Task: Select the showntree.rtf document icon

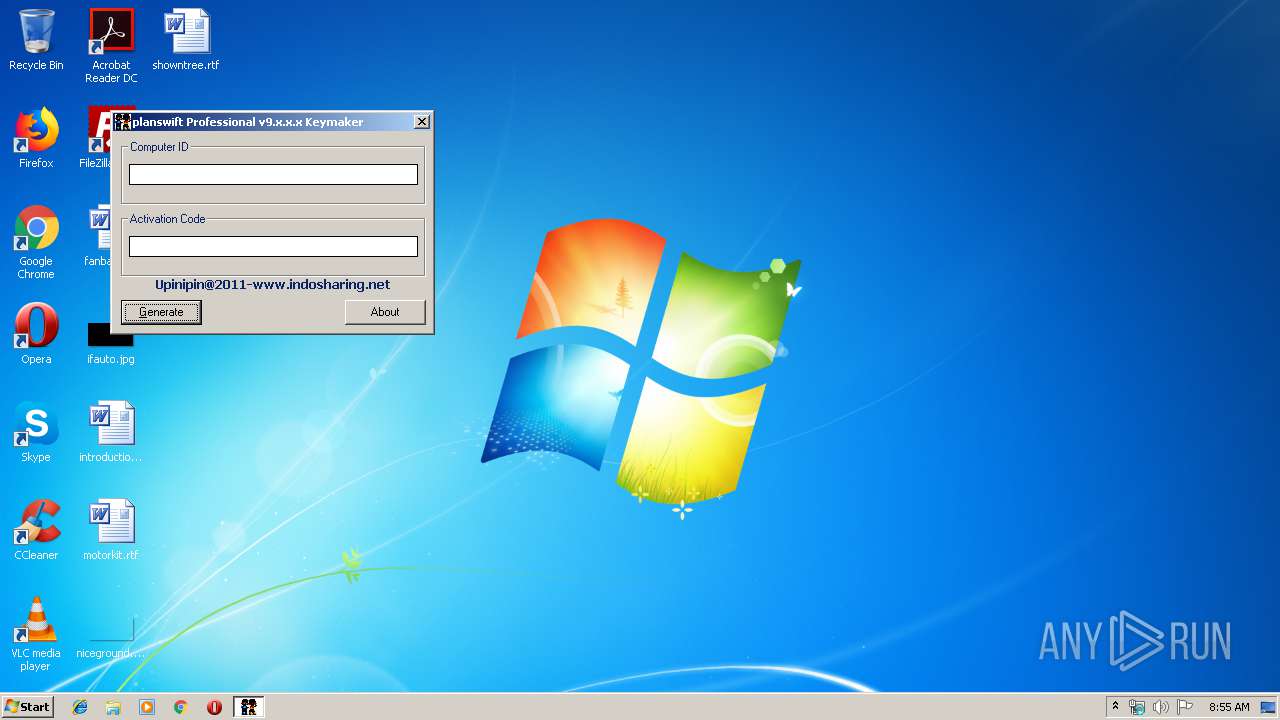Action: point(186,41)
